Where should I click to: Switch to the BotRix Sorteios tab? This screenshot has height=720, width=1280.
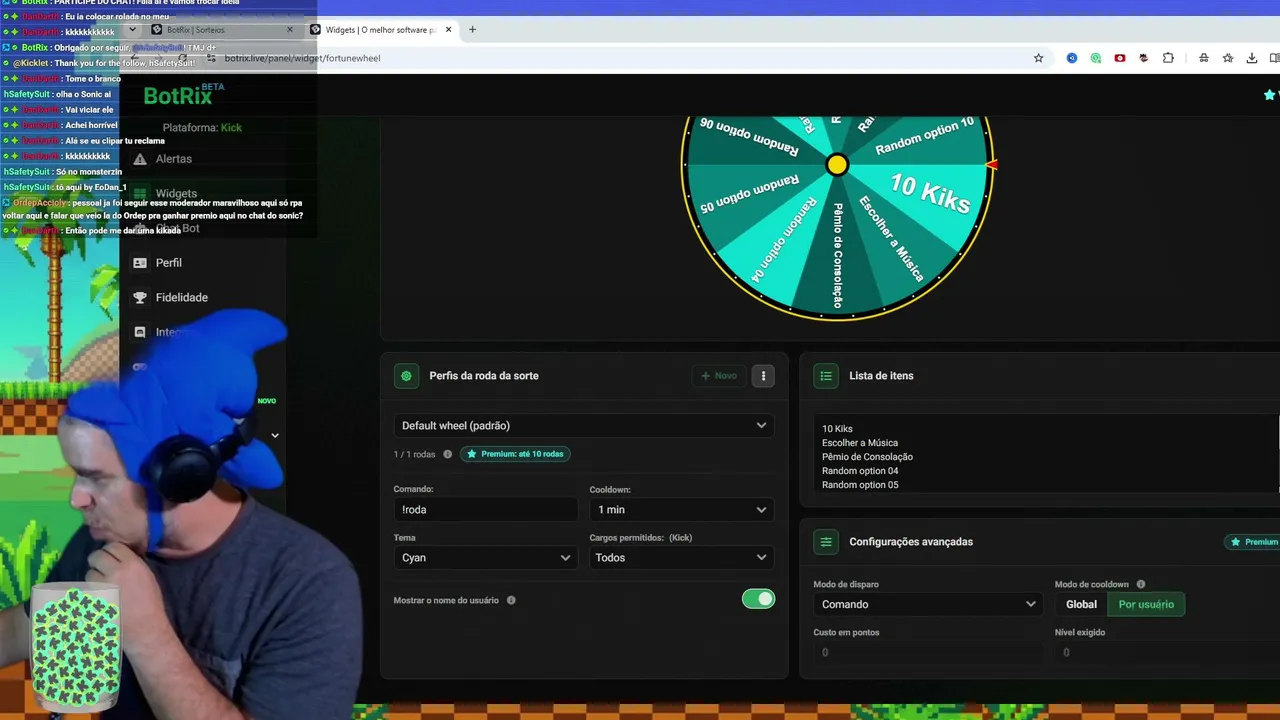[x=221, y=30]
